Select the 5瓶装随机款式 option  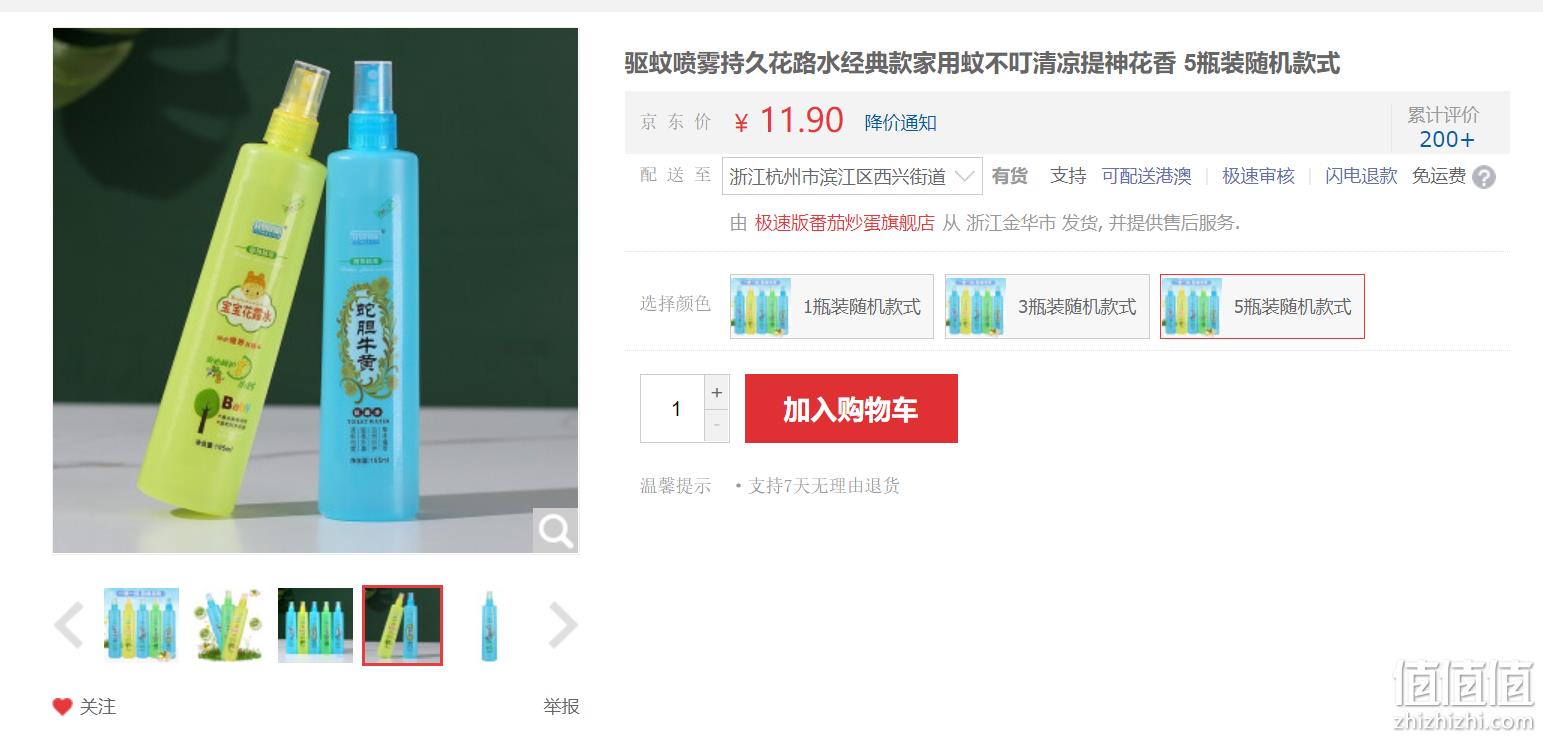(x=1262, y=307)
